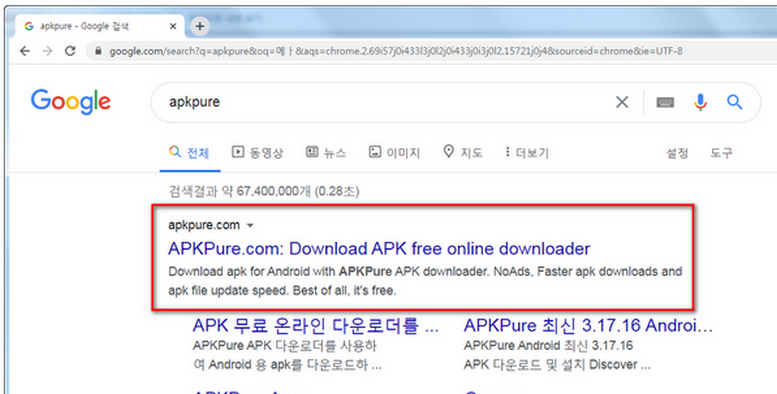Close the apkpure Google search tab

tap(173, 26)
